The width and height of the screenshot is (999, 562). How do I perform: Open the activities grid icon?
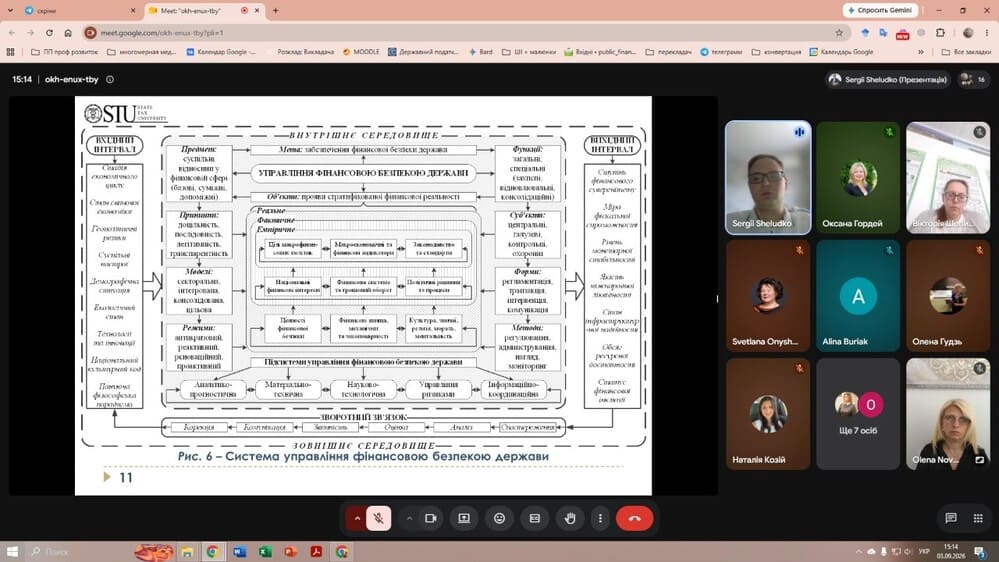[x=978, y=518]
